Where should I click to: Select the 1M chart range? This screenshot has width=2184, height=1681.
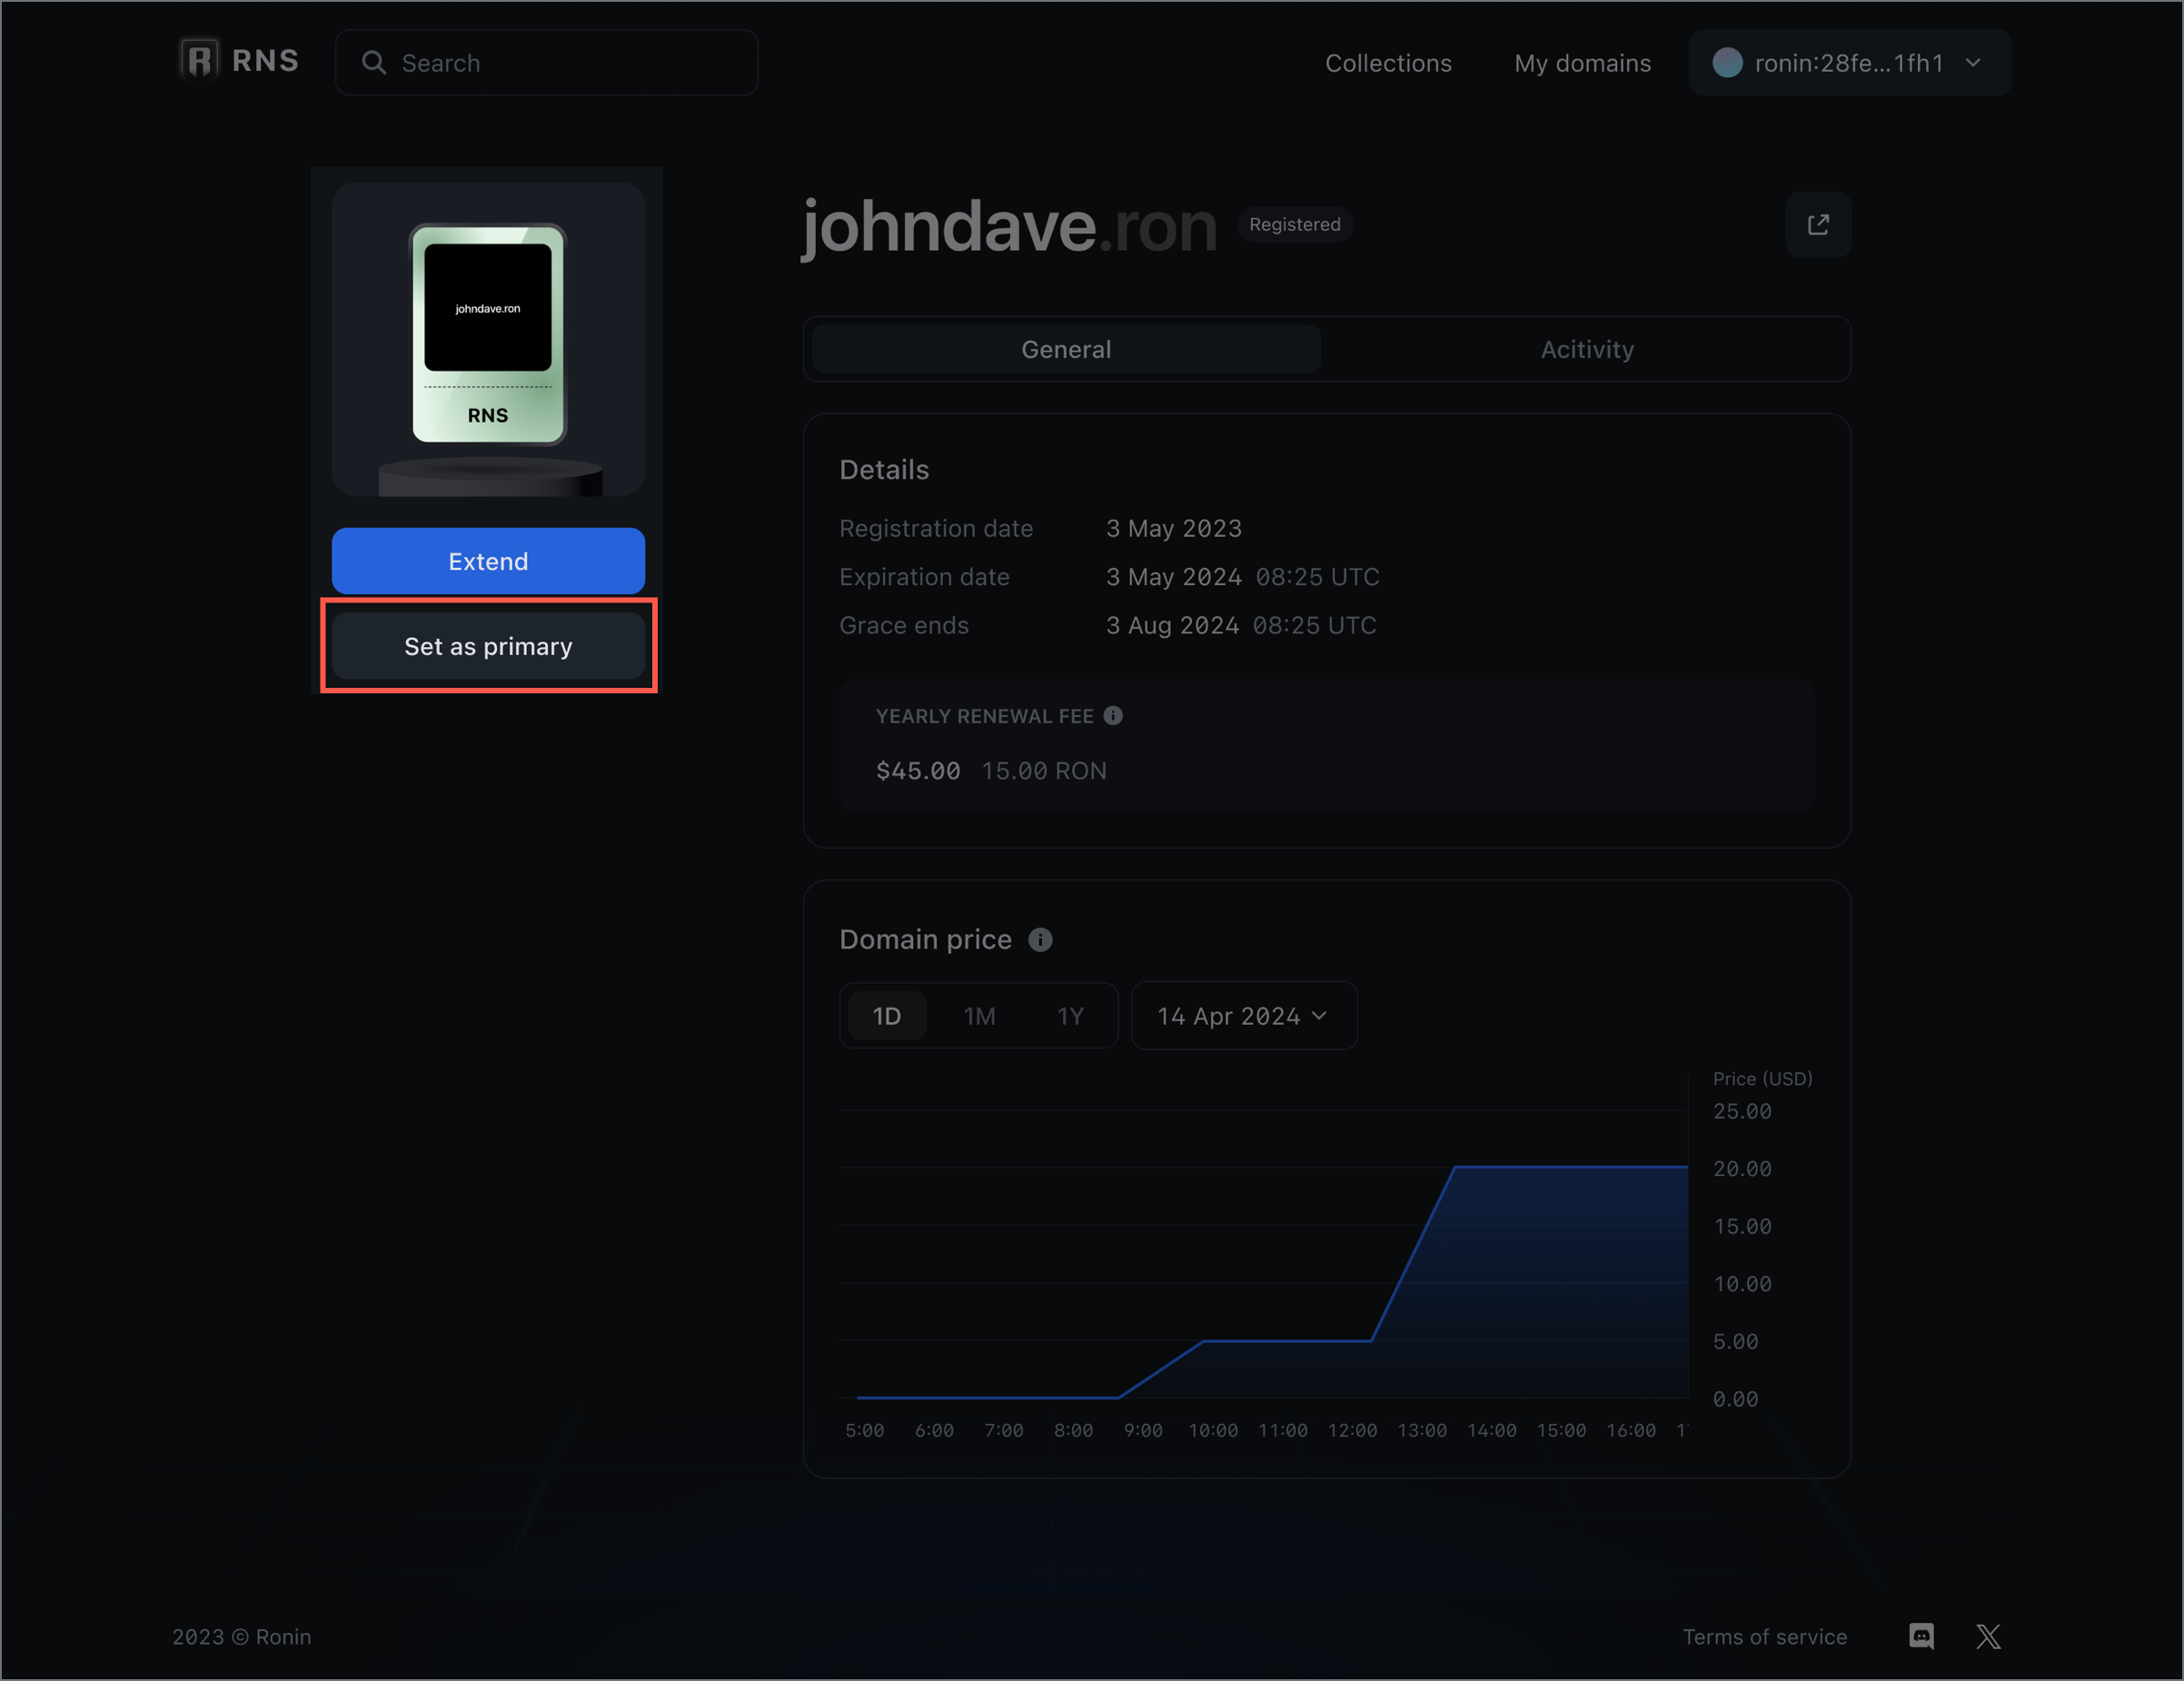[x=979, y=1016]
